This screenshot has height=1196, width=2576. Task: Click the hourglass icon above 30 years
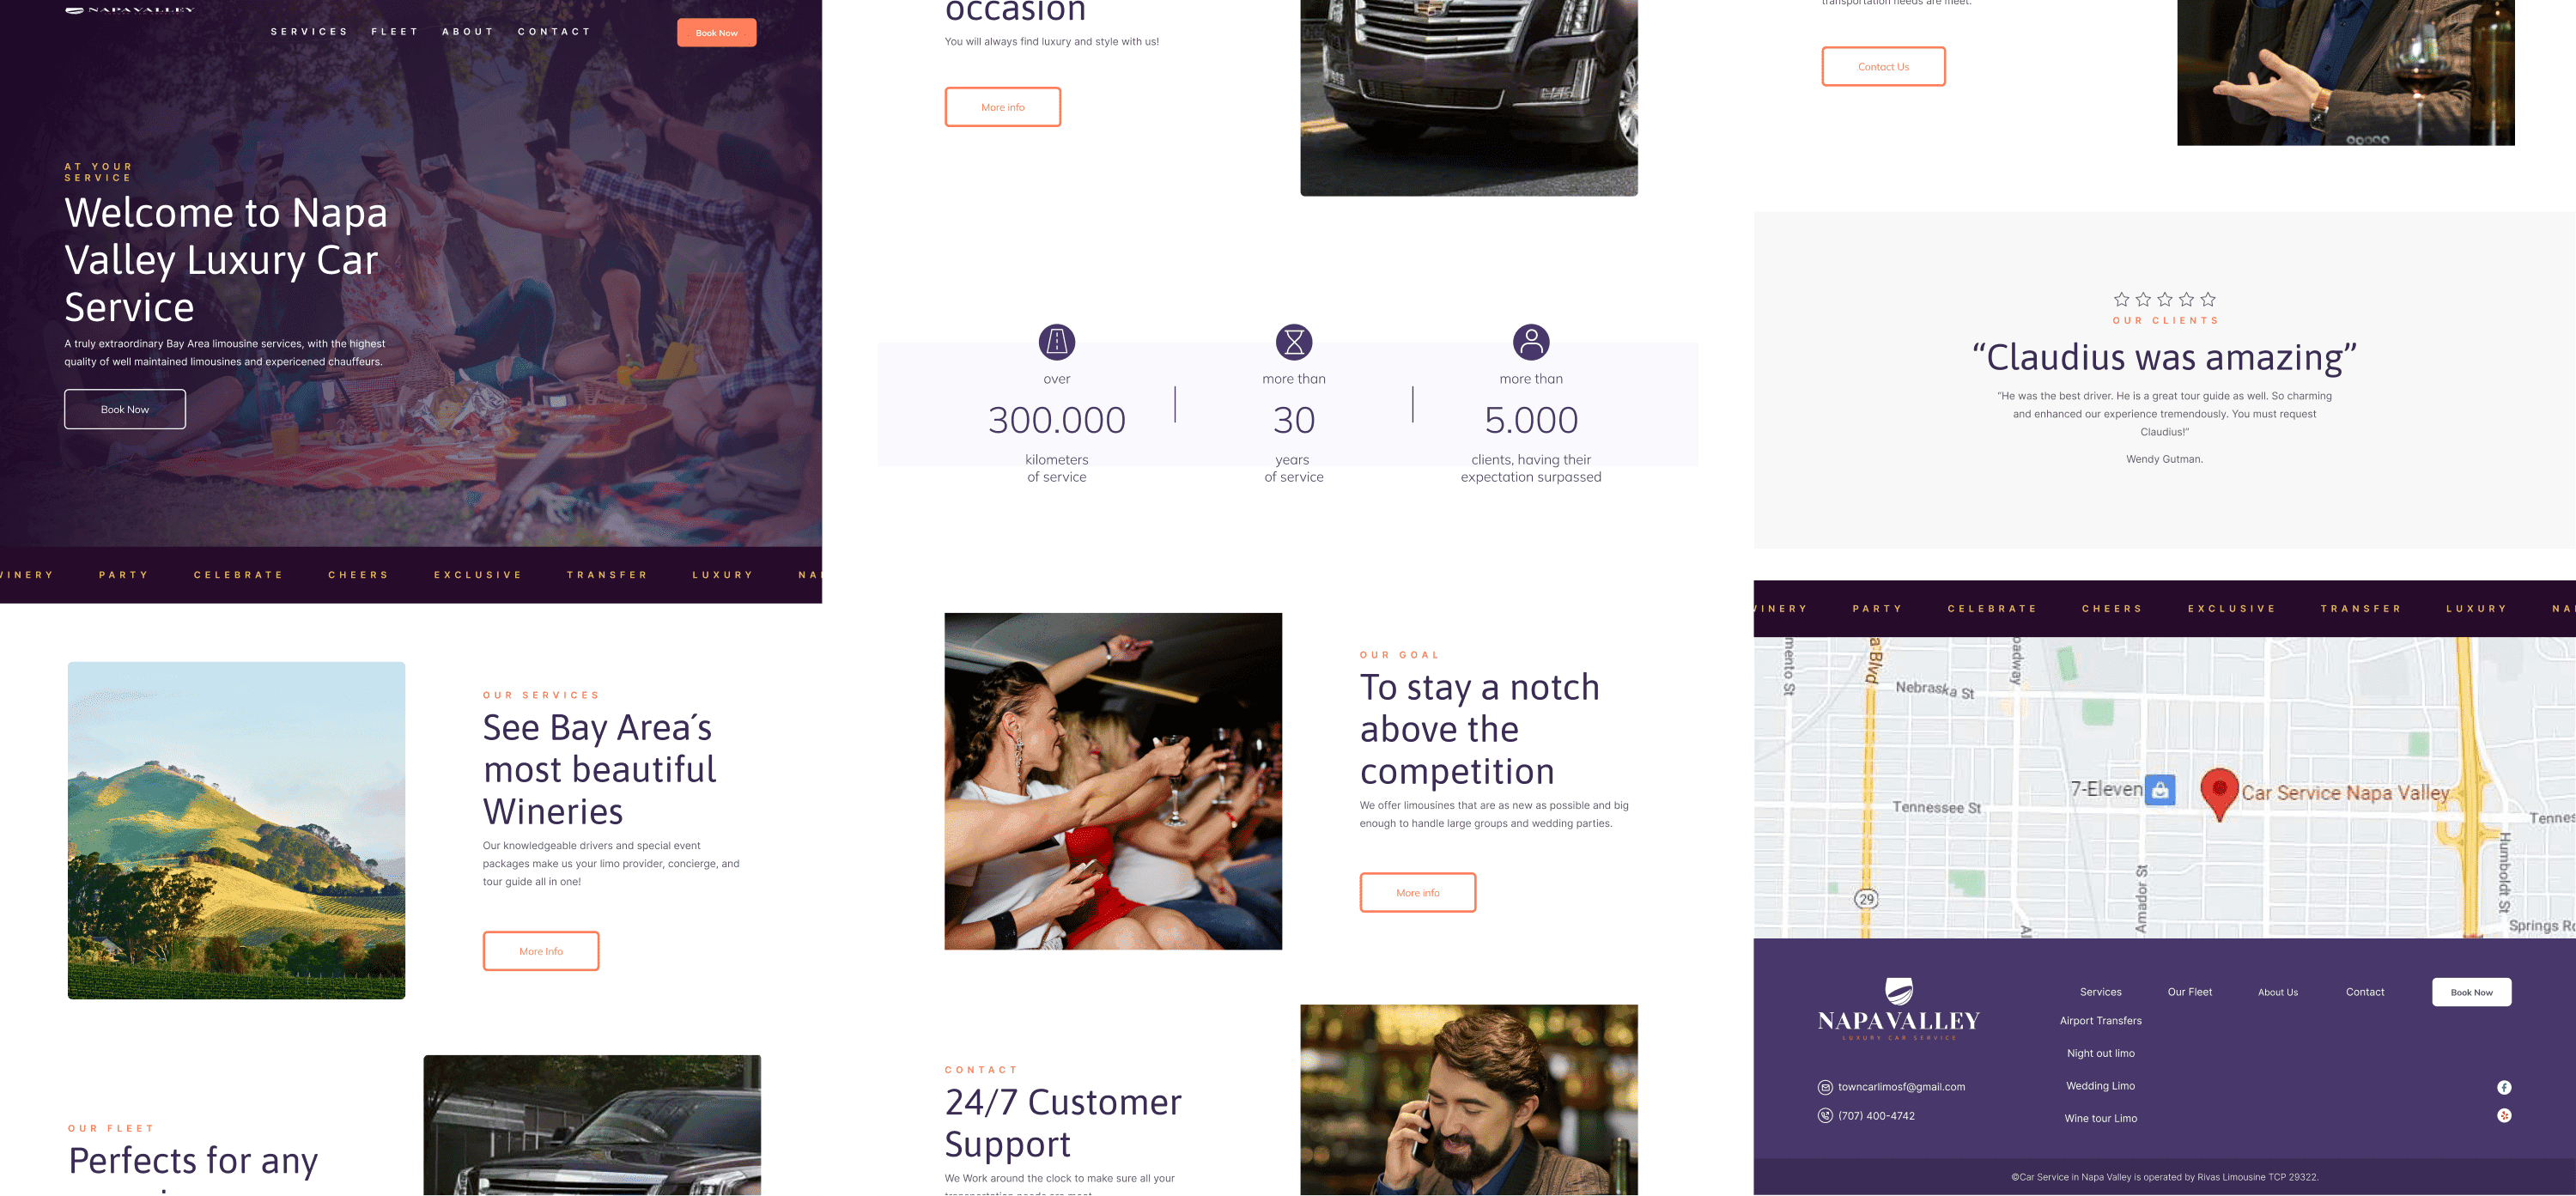[x=1294, y=342]
